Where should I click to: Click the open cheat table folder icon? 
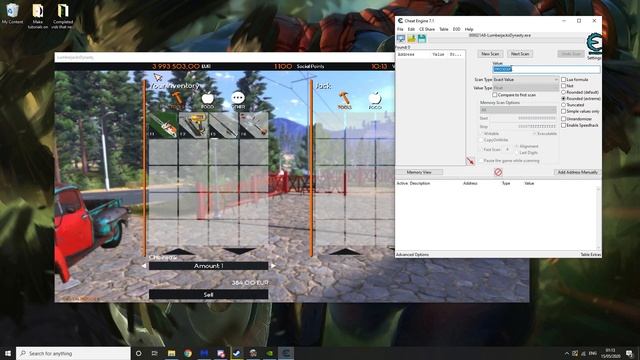tap(411, 38)
